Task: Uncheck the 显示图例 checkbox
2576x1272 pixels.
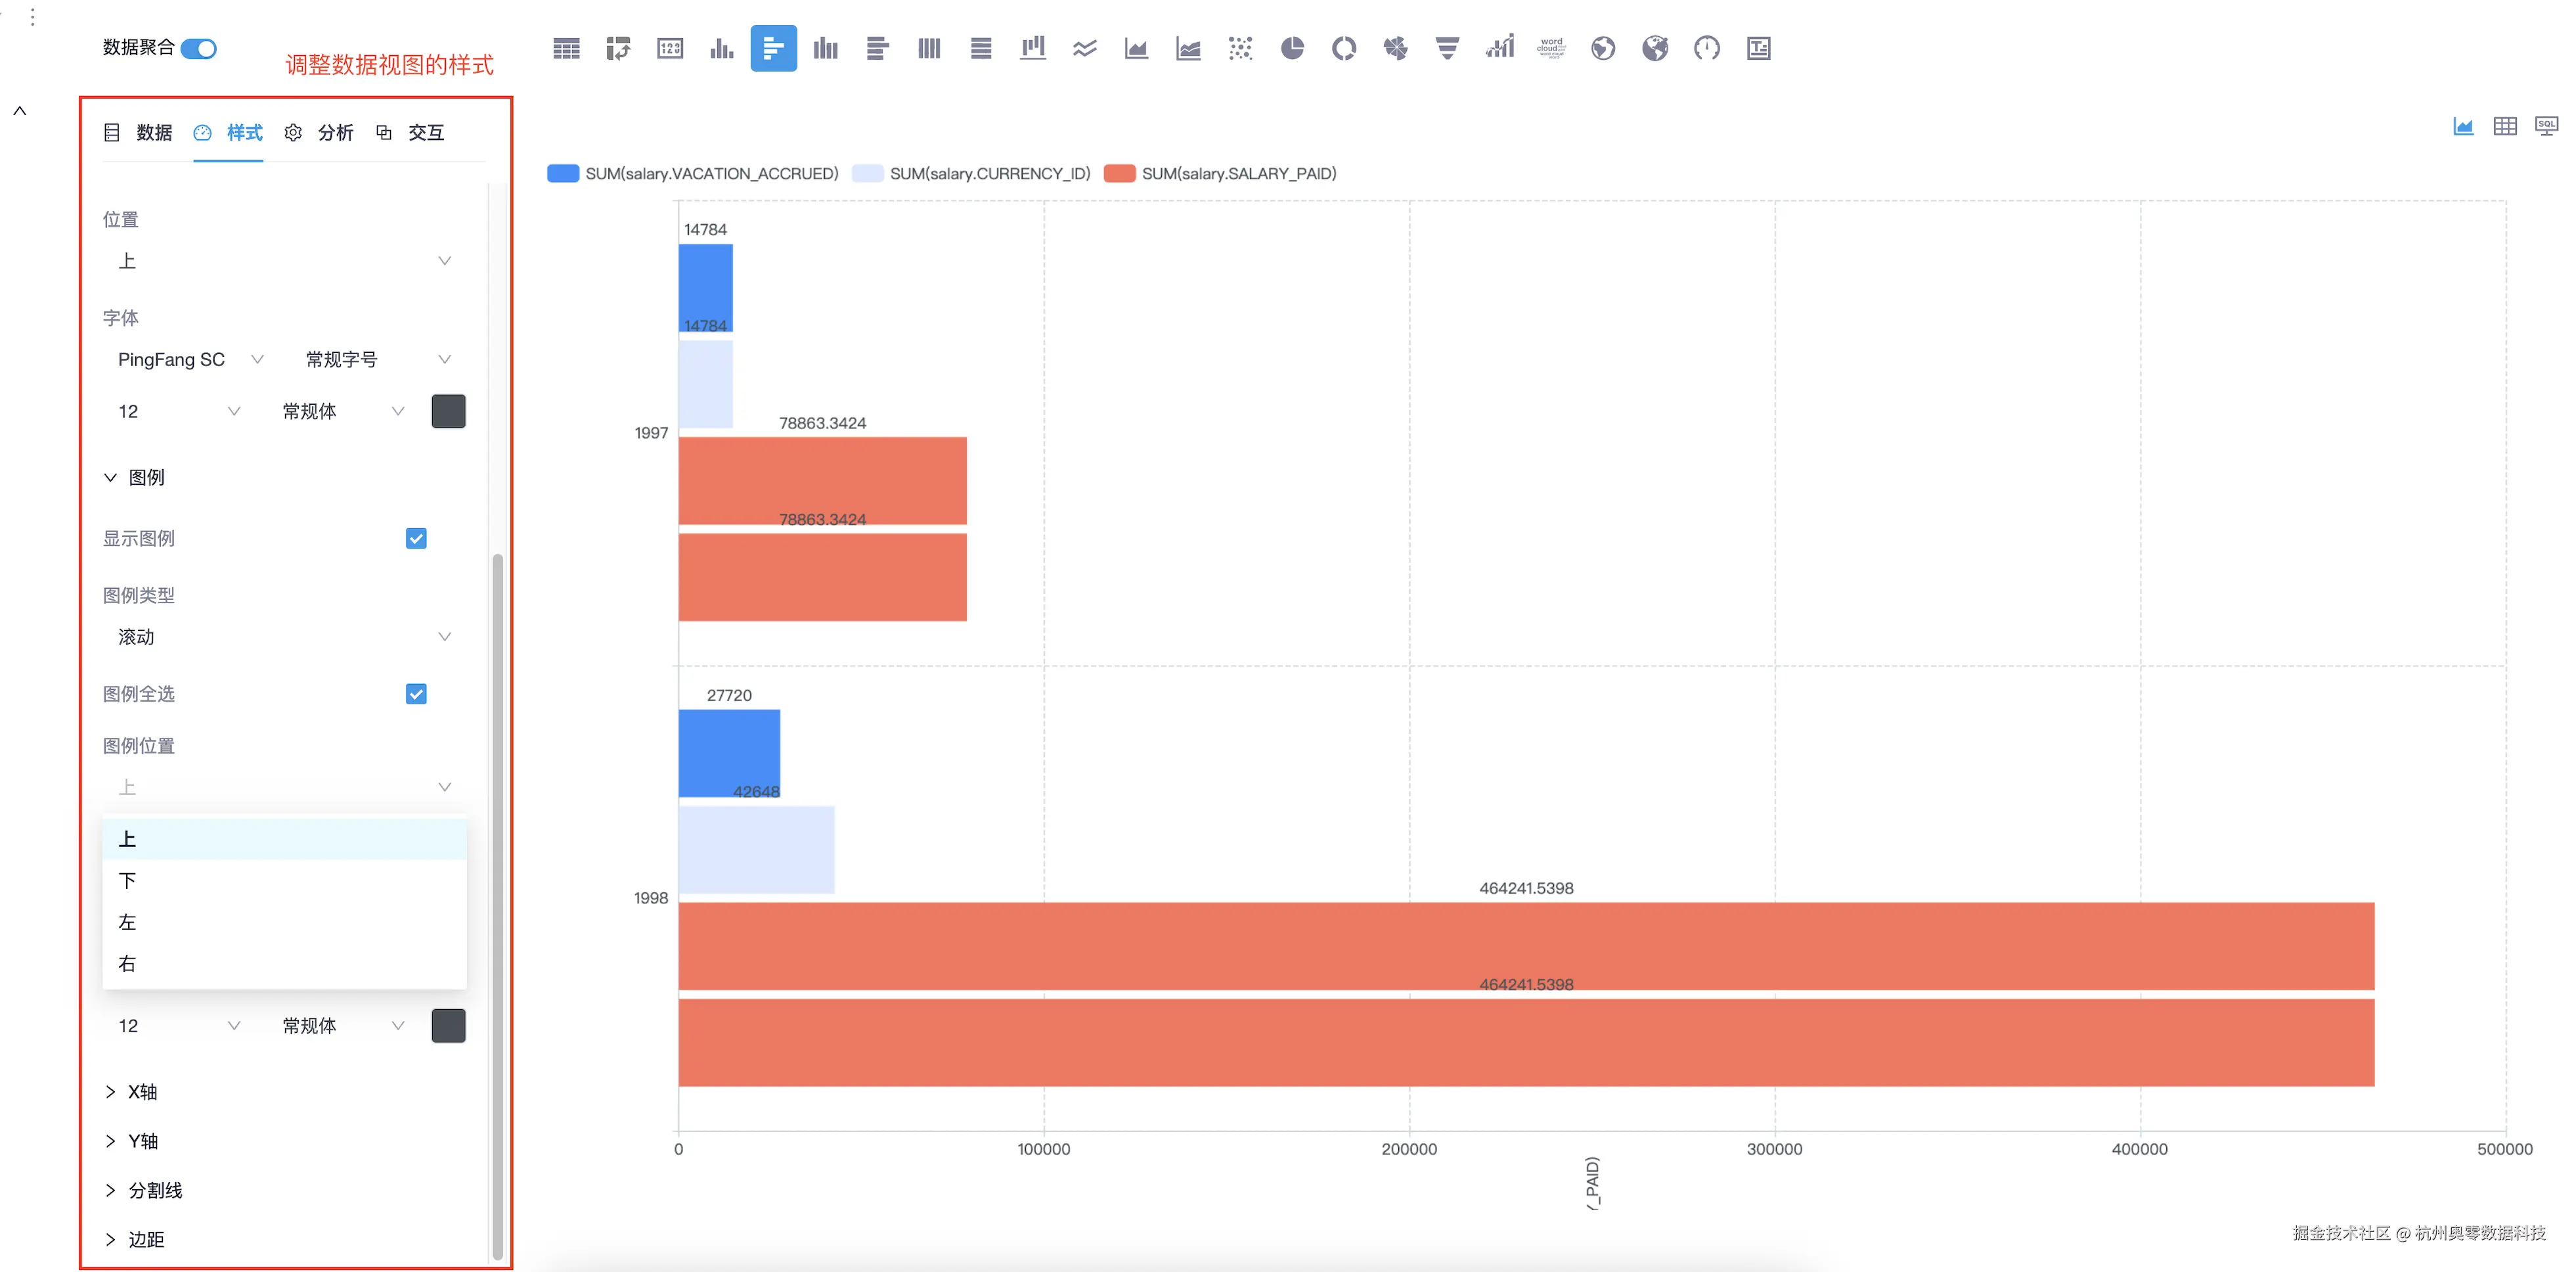Action: (416, 539)
